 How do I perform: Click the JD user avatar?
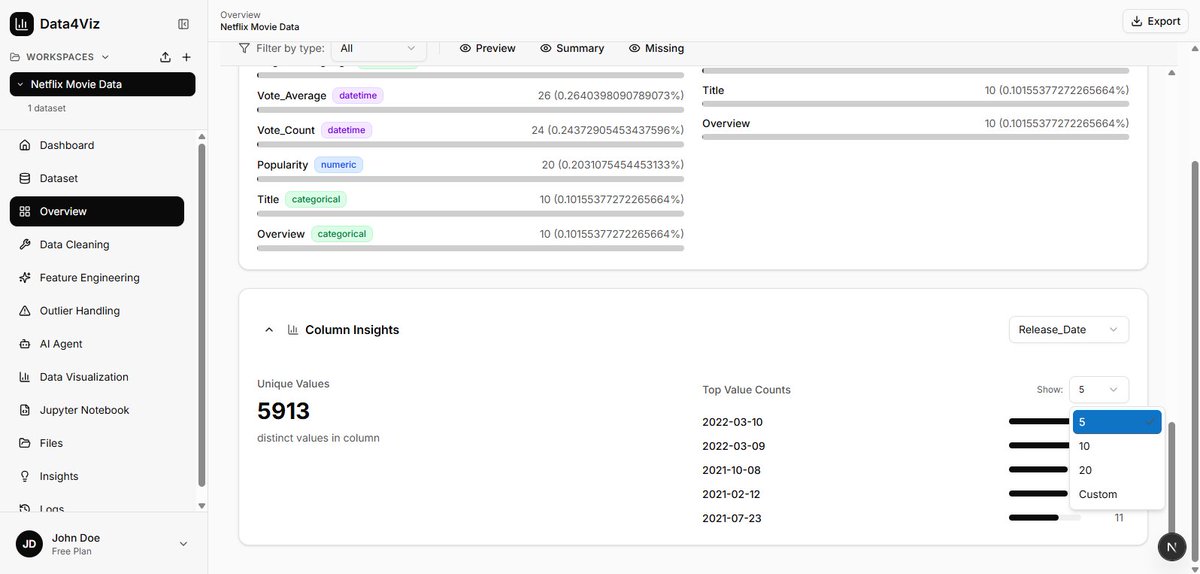tap(29, 544)
